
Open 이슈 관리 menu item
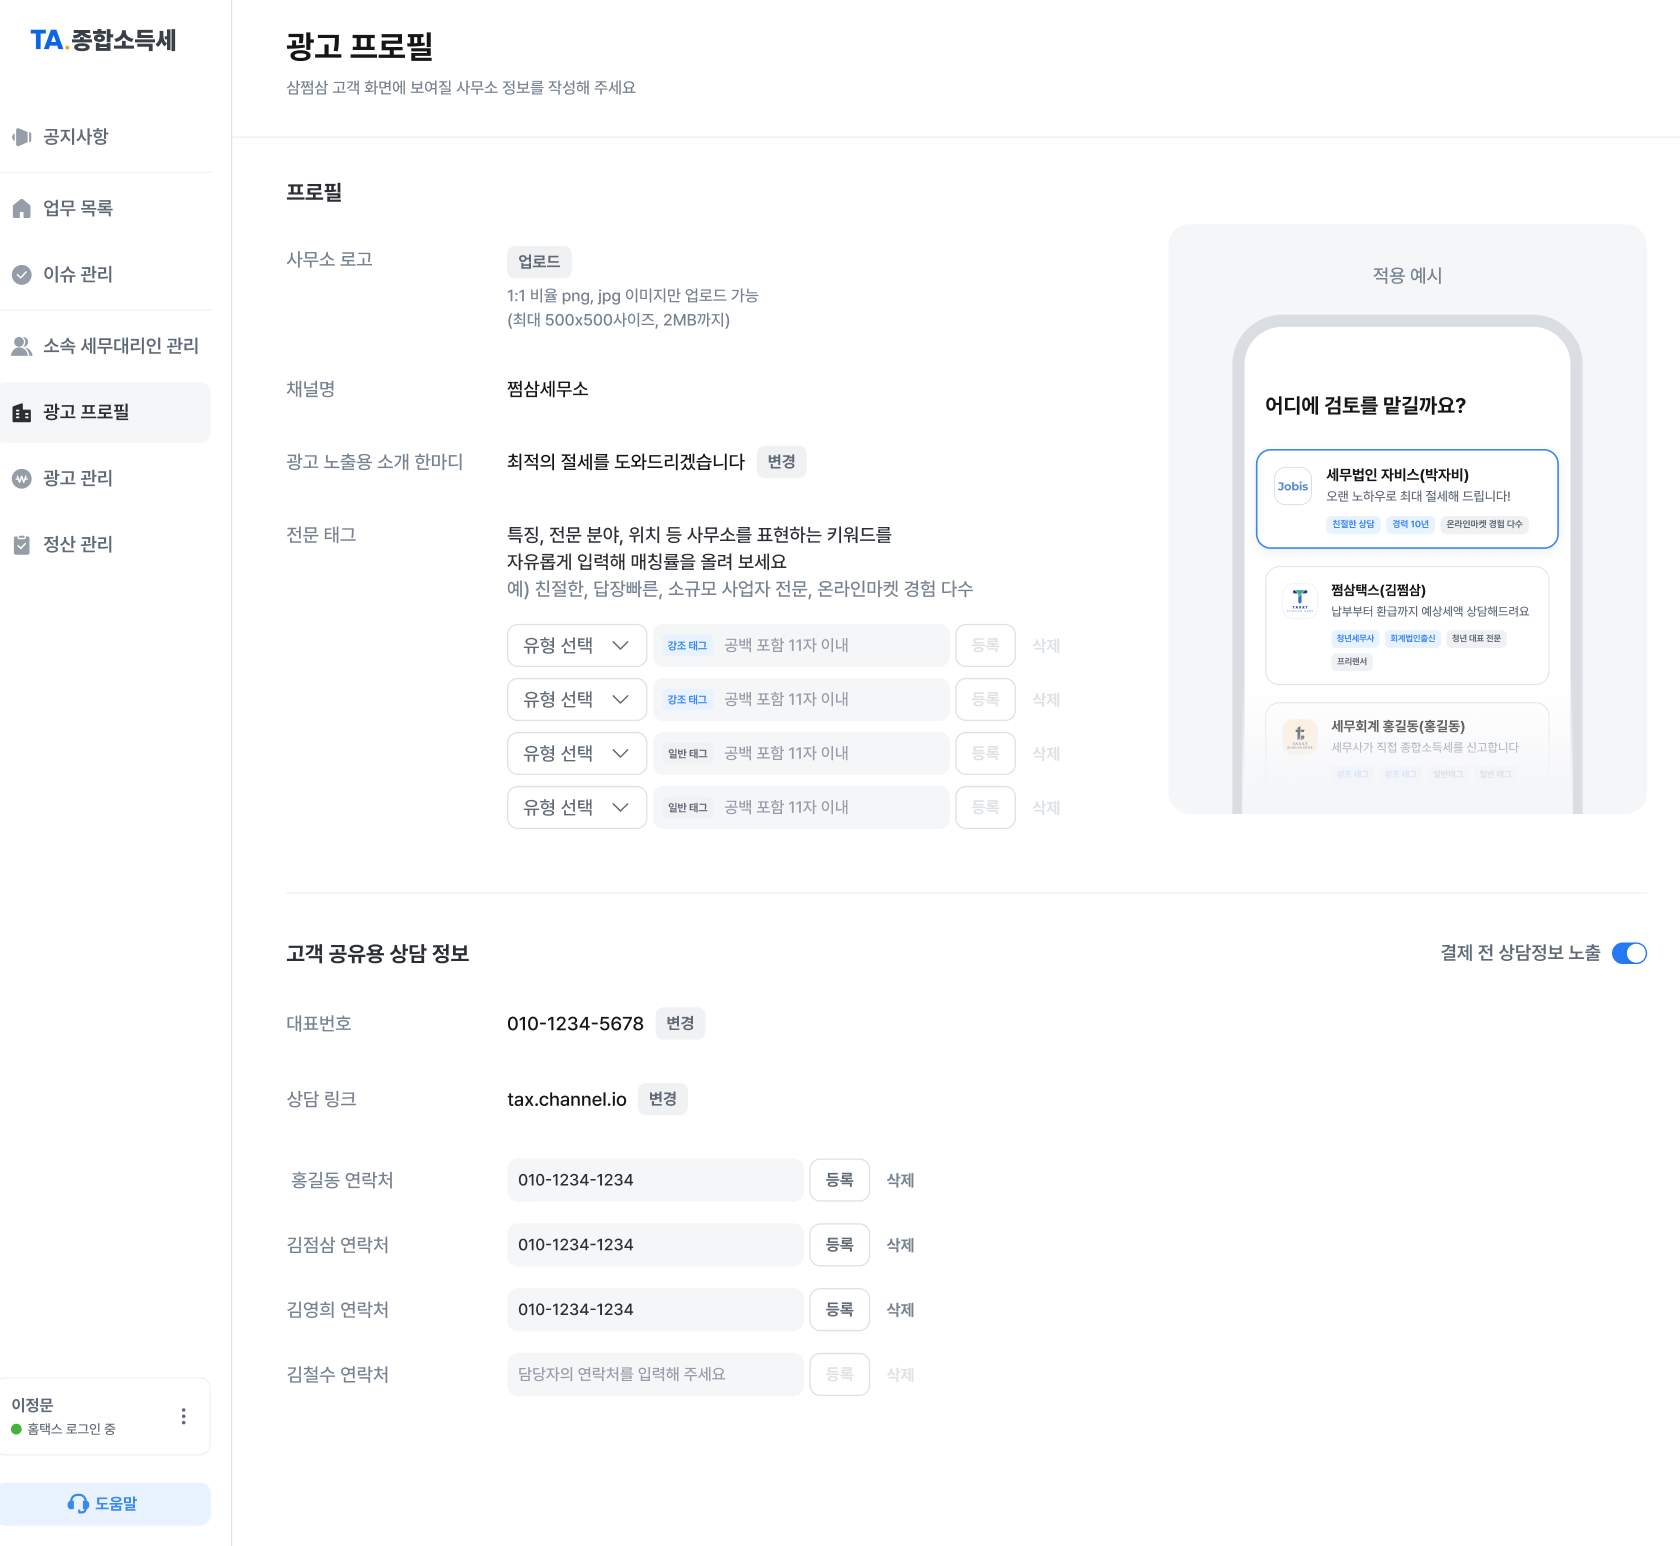click(x=105, y=275)
